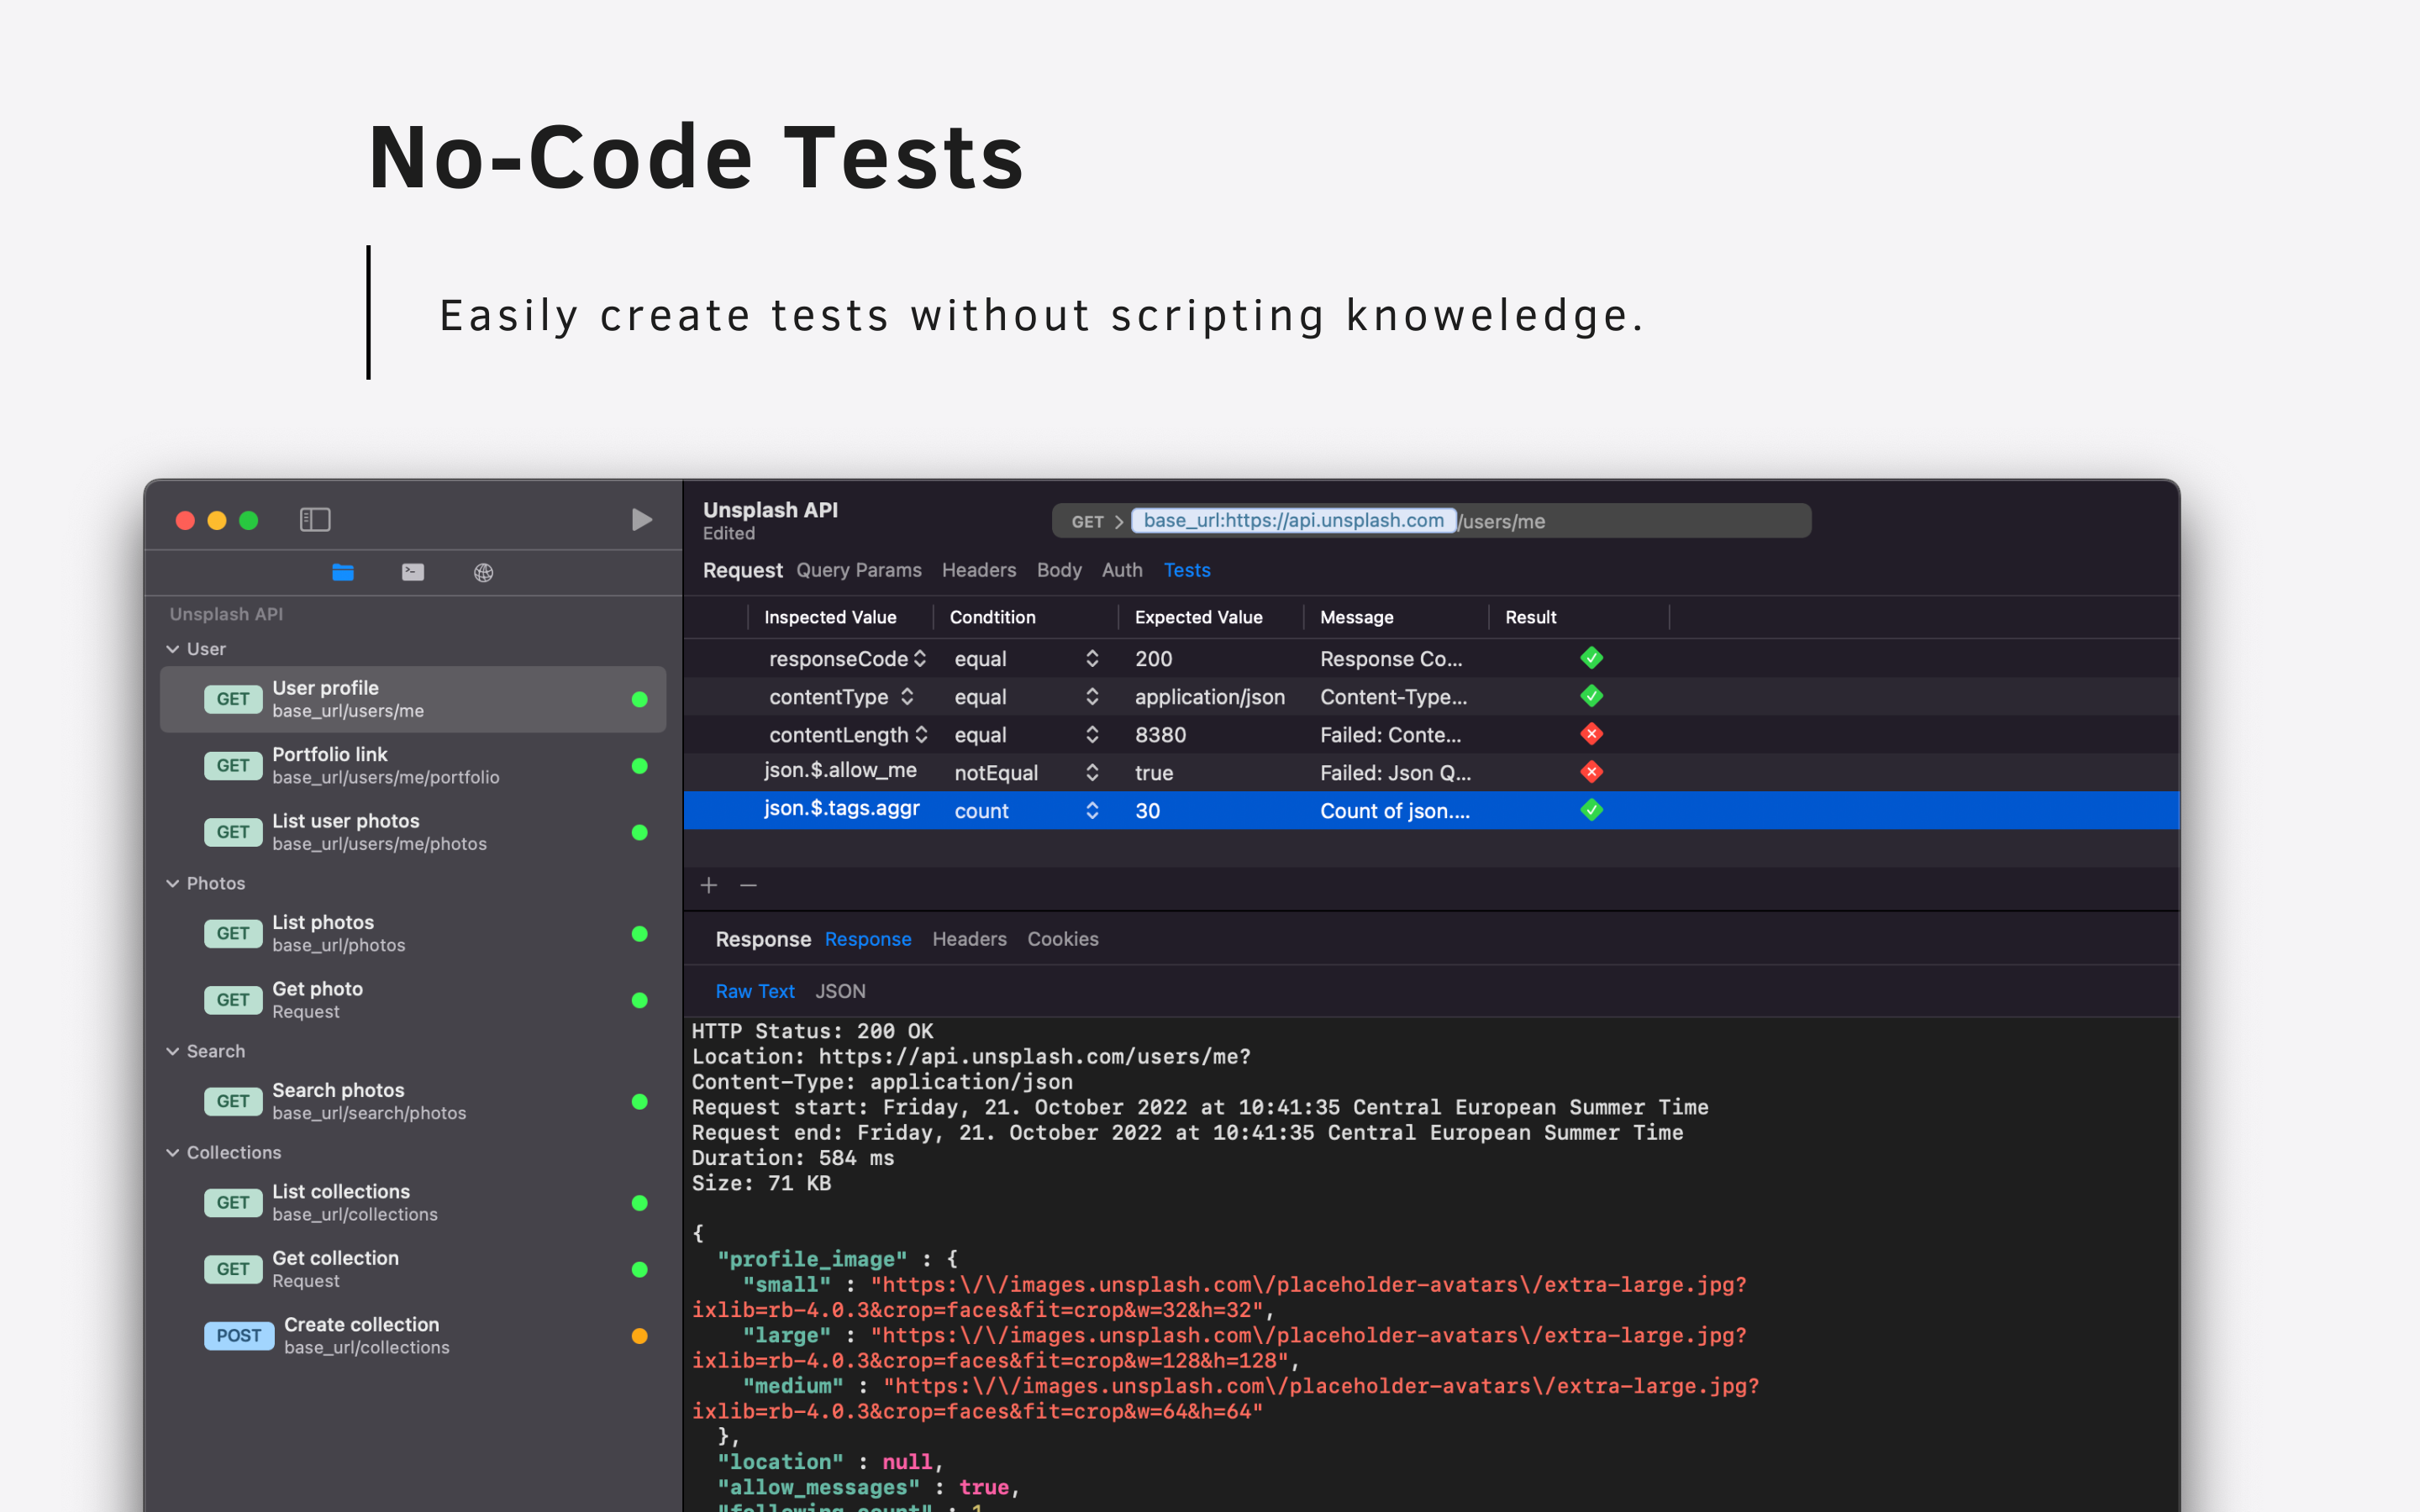Open the Create collection request
Screen dimensions: 2420x1512
(x=413, y=1336)
